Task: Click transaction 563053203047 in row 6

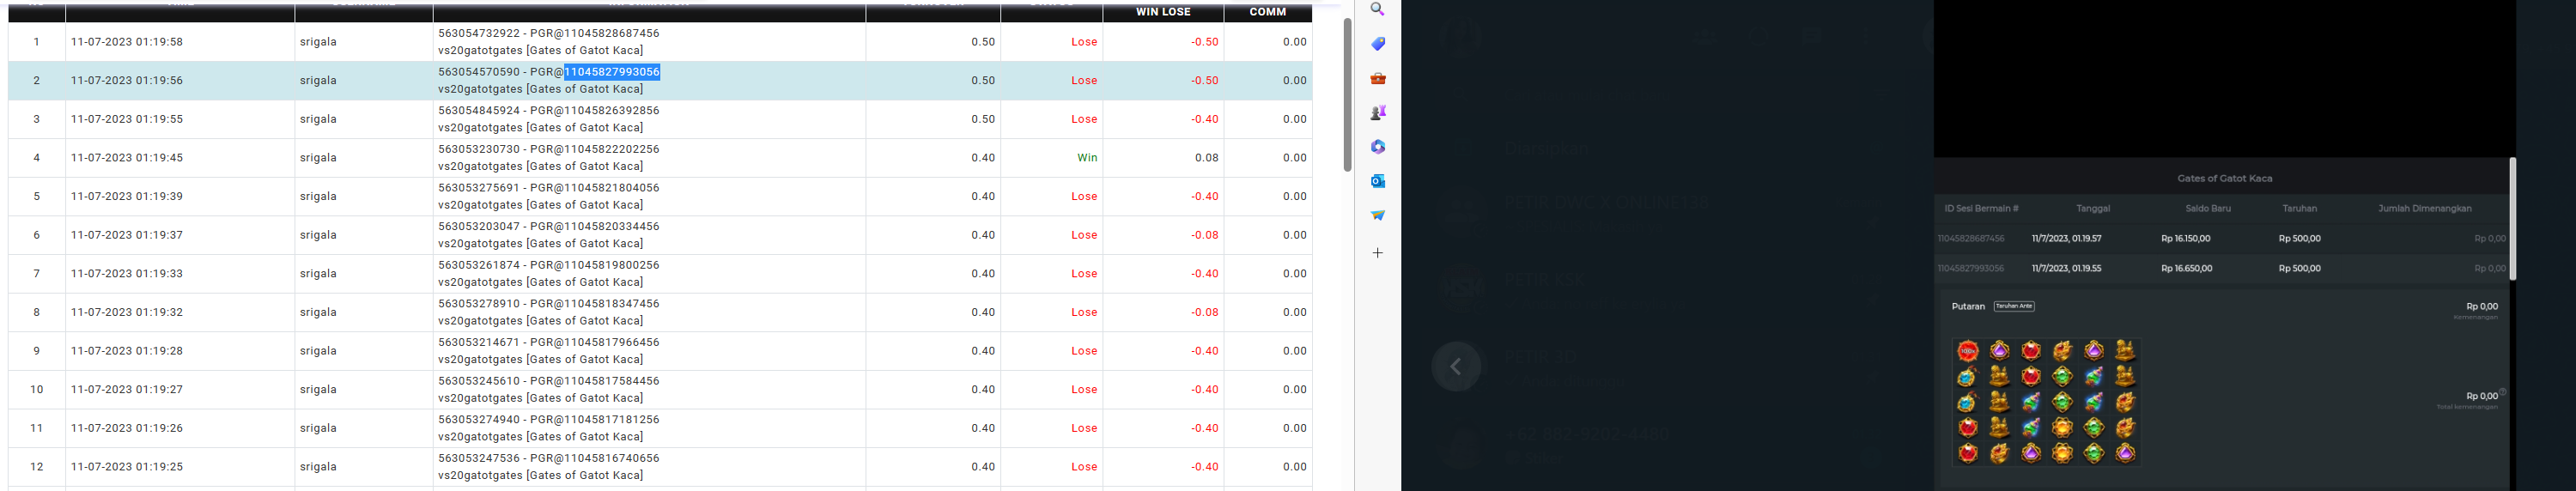Action: tap(479, 227)
